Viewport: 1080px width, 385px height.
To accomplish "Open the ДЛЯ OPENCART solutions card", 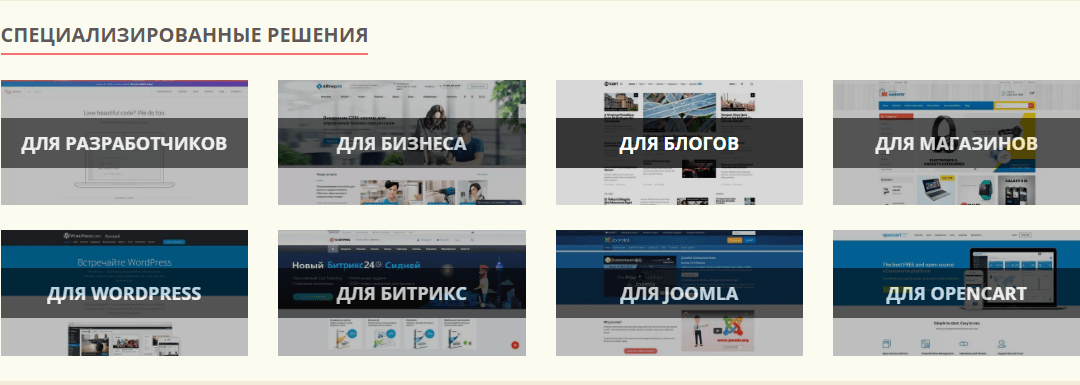I will [x=956, y=293].
